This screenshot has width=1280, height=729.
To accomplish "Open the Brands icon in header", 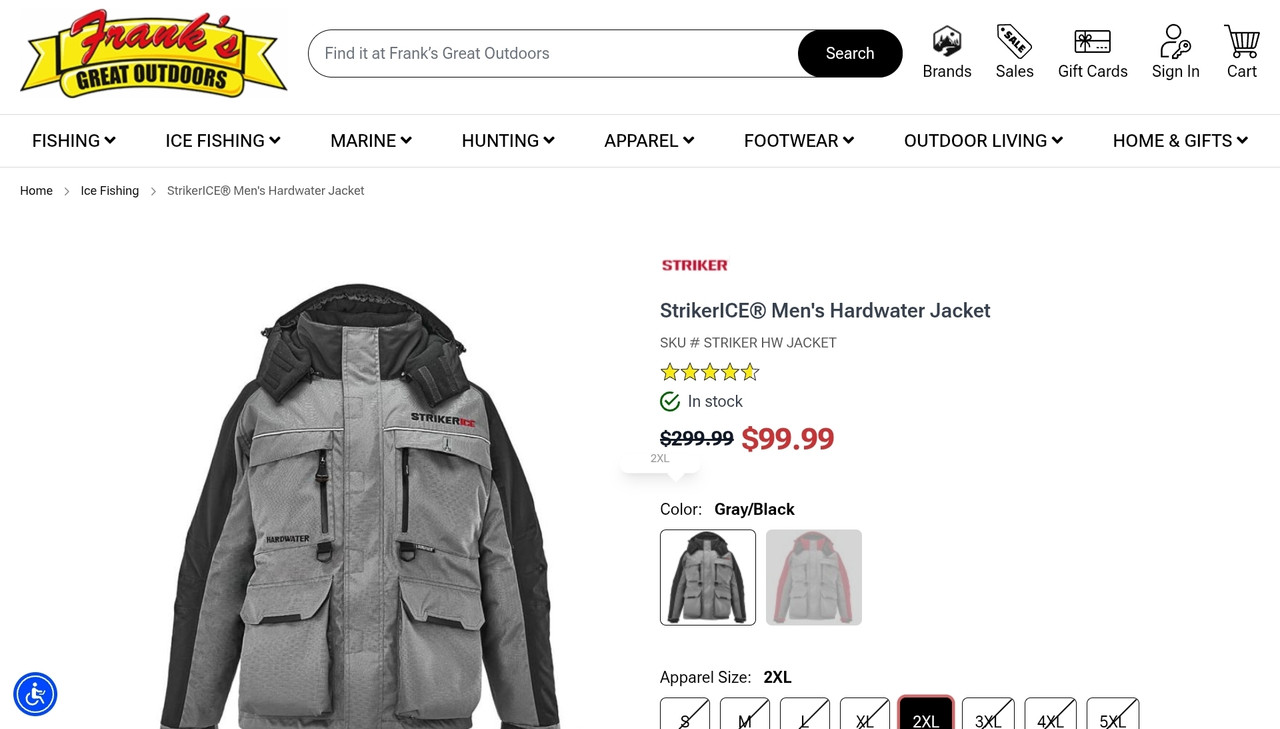I will (x=947, y=42).
